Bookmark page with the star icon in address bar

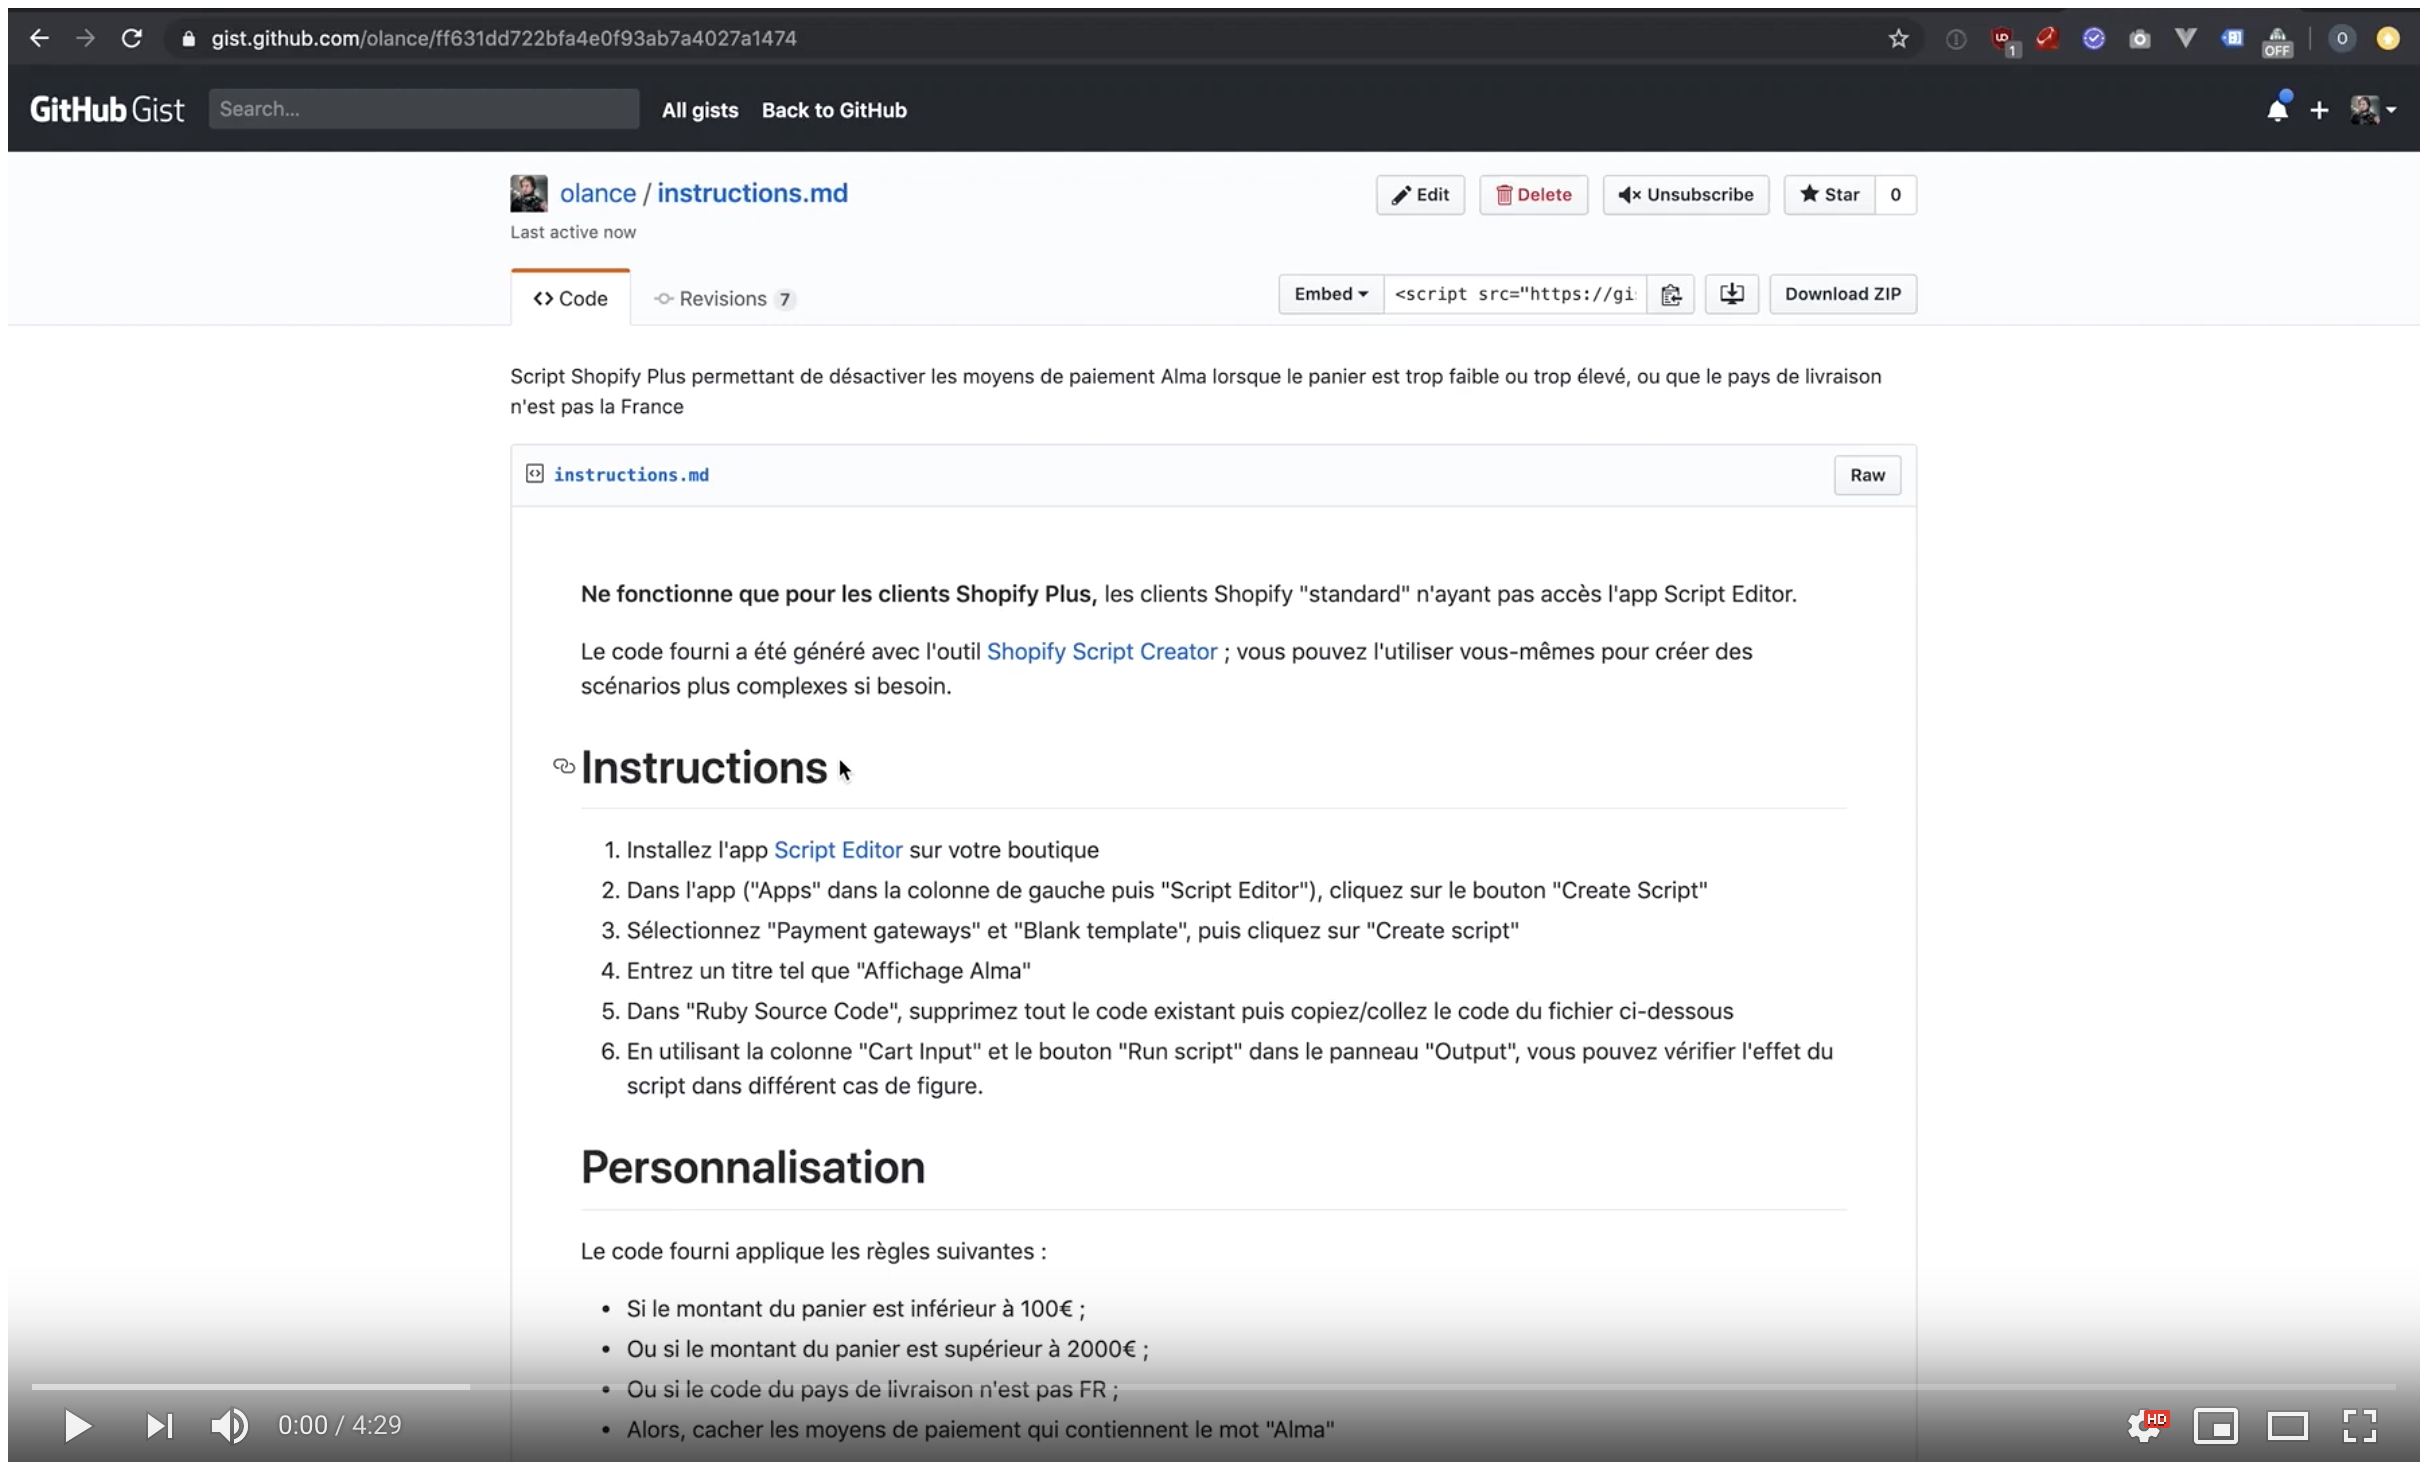[1898, 39]
